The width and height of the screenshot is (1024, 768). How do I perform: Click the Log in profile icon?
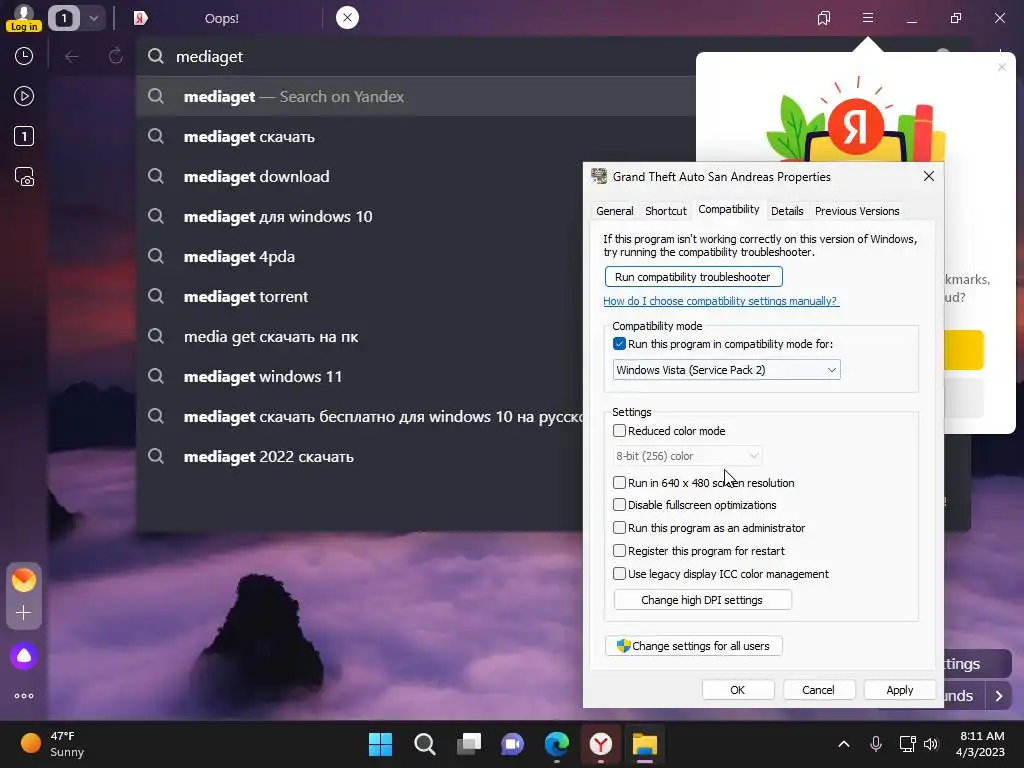point(24,17)
